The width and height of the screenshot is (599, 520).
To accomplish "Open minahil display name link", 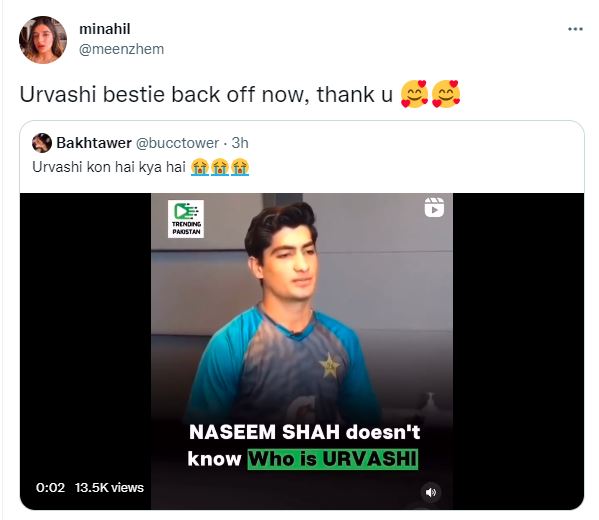I will (x=105, y=29).
